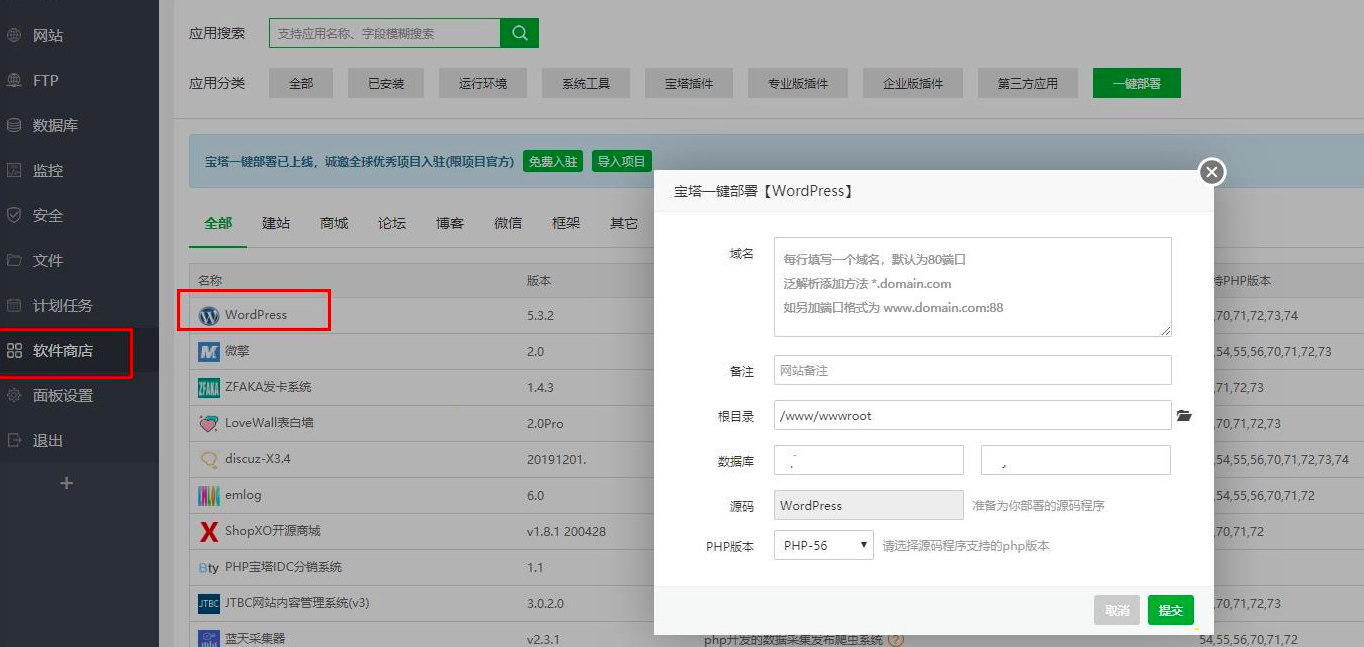
Task: Switch to the 商城 tab
Action: (334, 223)
